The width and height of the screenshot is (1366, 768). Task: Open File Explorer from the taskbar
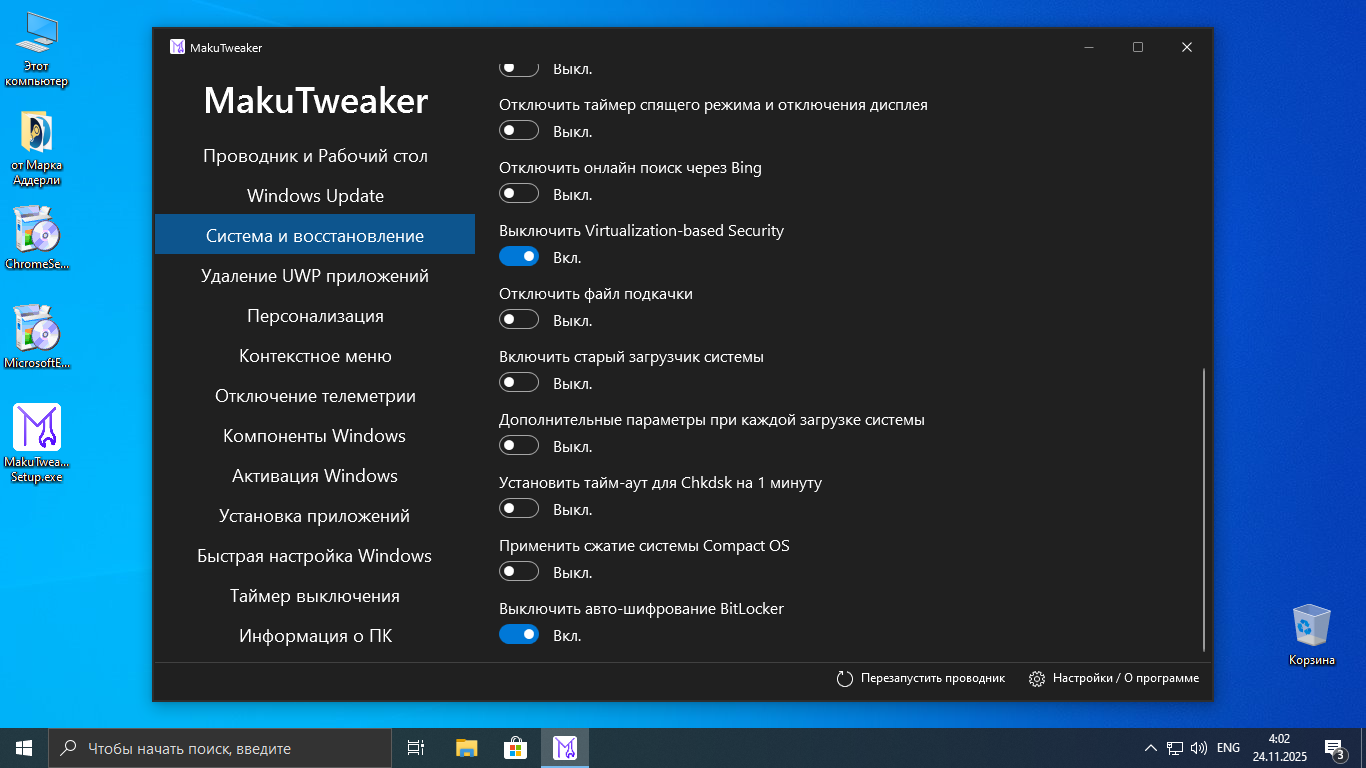pyautogui.click(x=466, y=748)
